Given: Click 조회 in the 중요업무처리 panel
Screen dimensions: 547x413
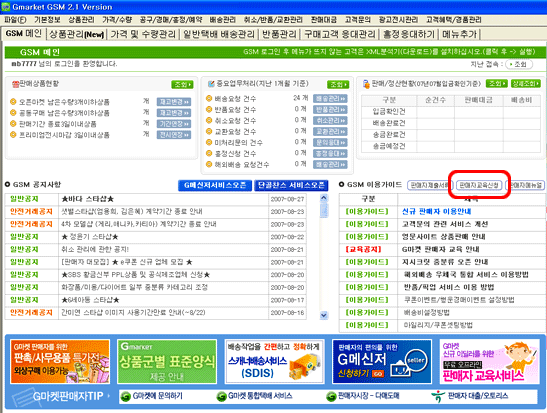Looking at the screenshot, I should (338, 84).
